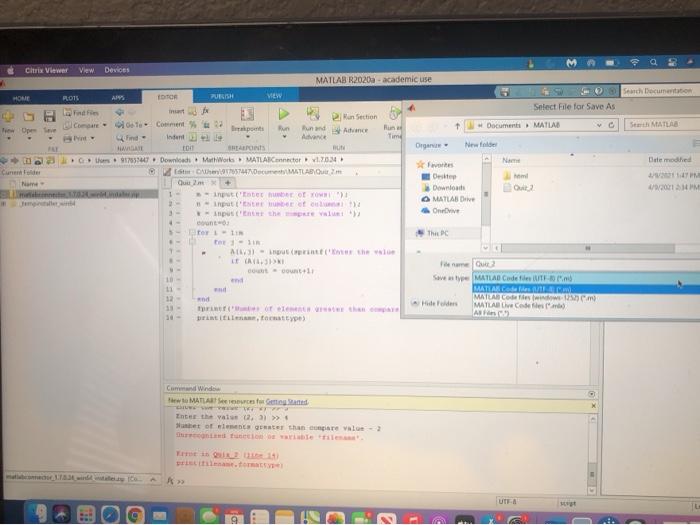This screenshot has height=525, width=700.
Task: Click the Up arrow in Save As dialog
Action: point(457,126)
